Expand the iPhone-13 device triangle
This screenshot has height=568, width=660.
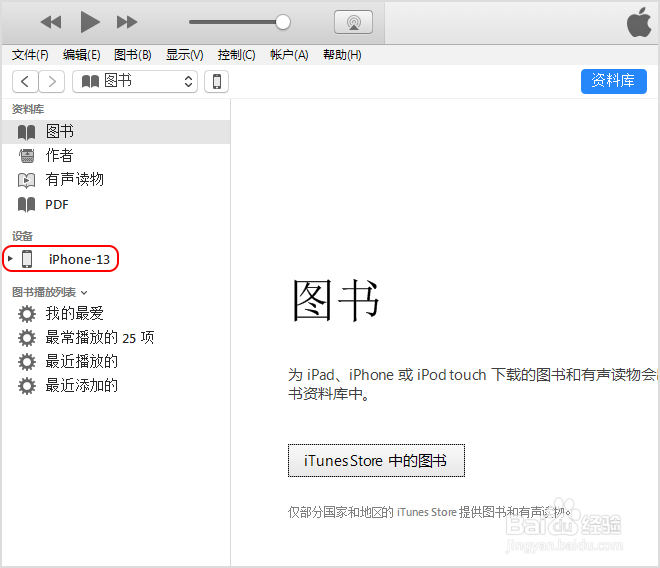(x=11, y=259)
